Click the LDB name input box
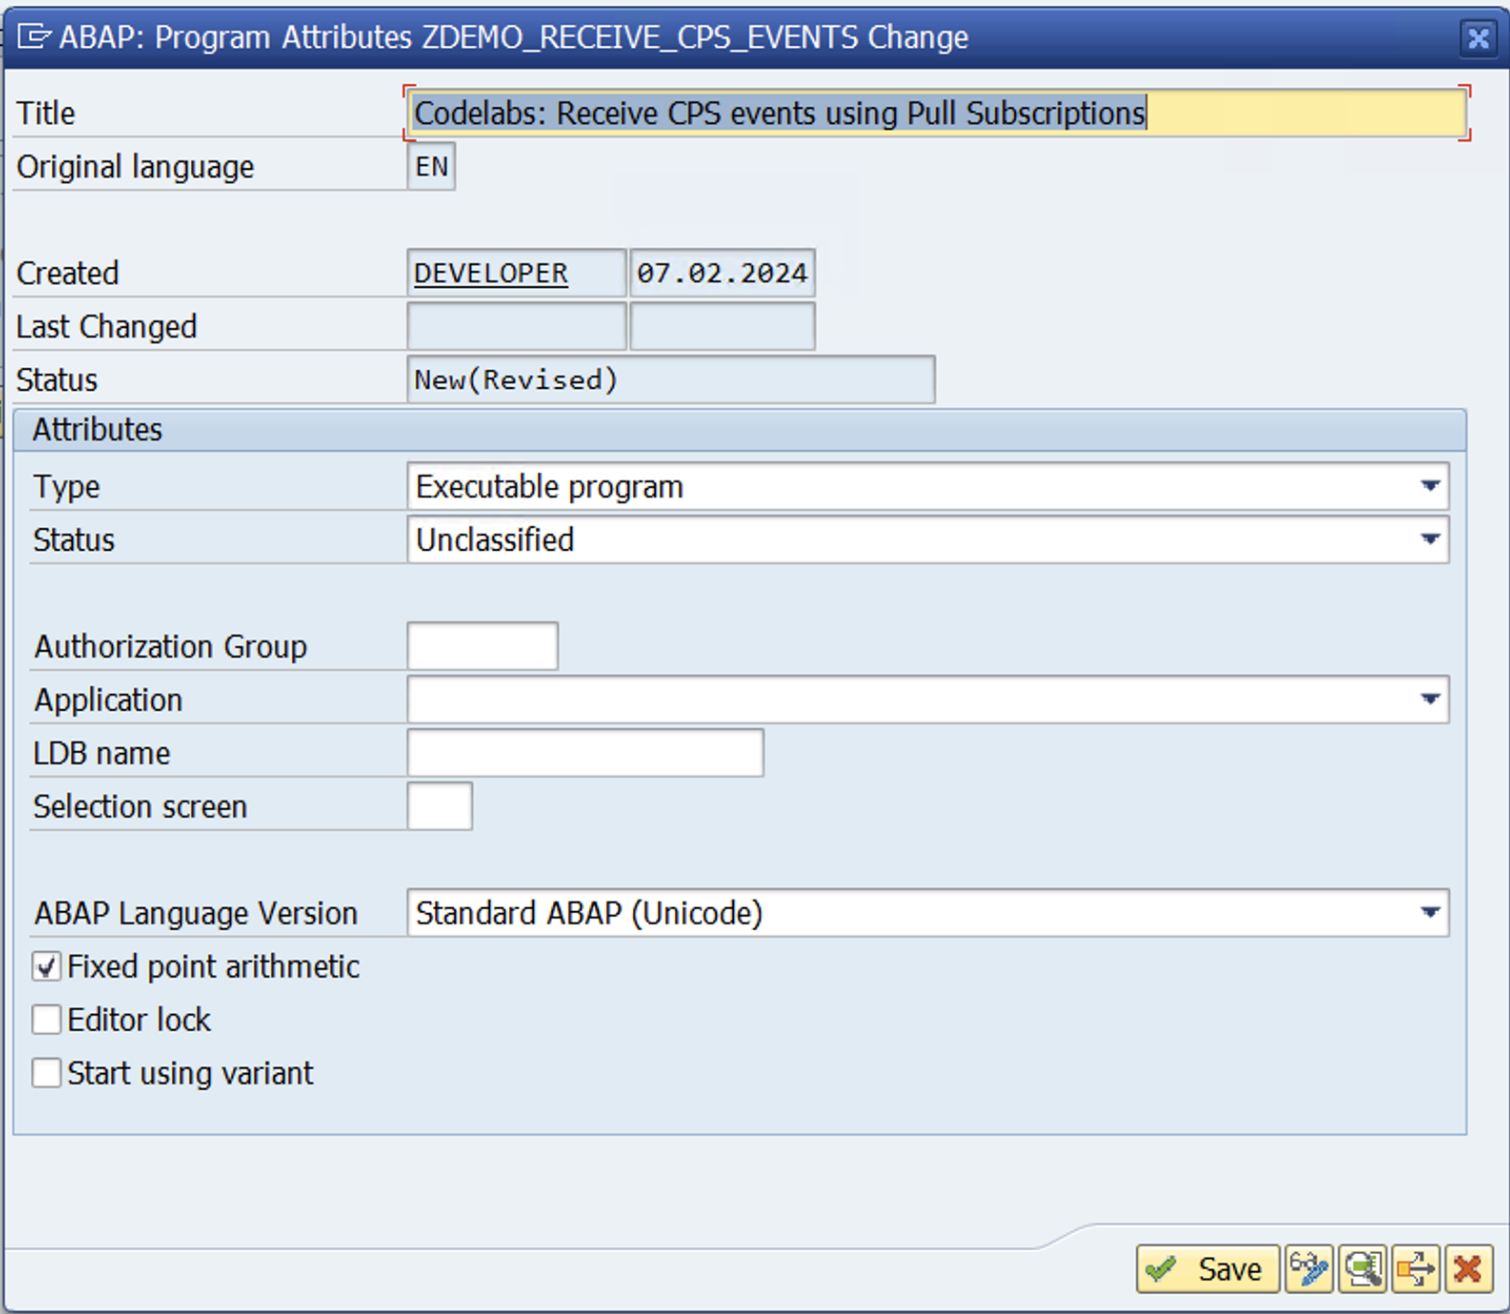This screenshot has width=1510, height=1314. tap(585, 753)
